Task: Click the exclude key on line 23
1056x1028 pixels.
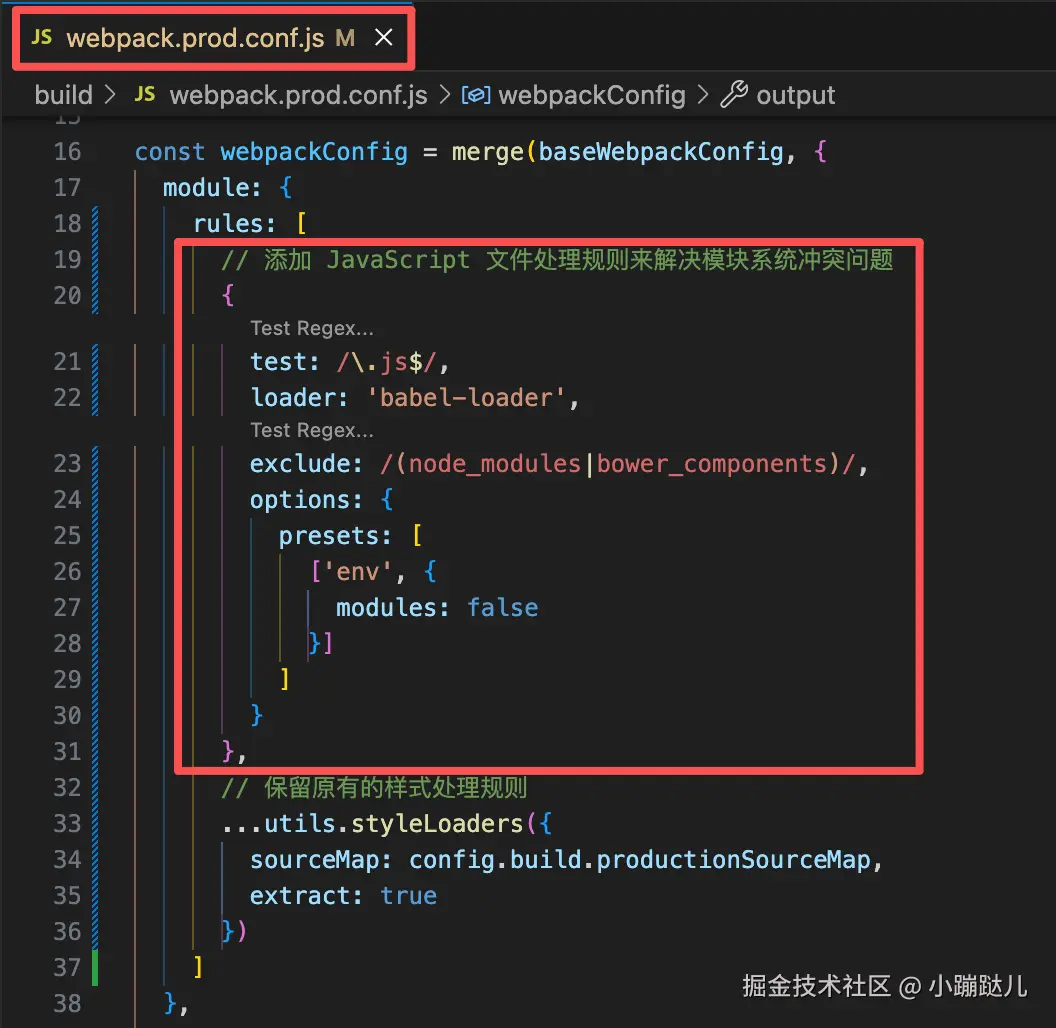Action: click(x=298, y=463)
